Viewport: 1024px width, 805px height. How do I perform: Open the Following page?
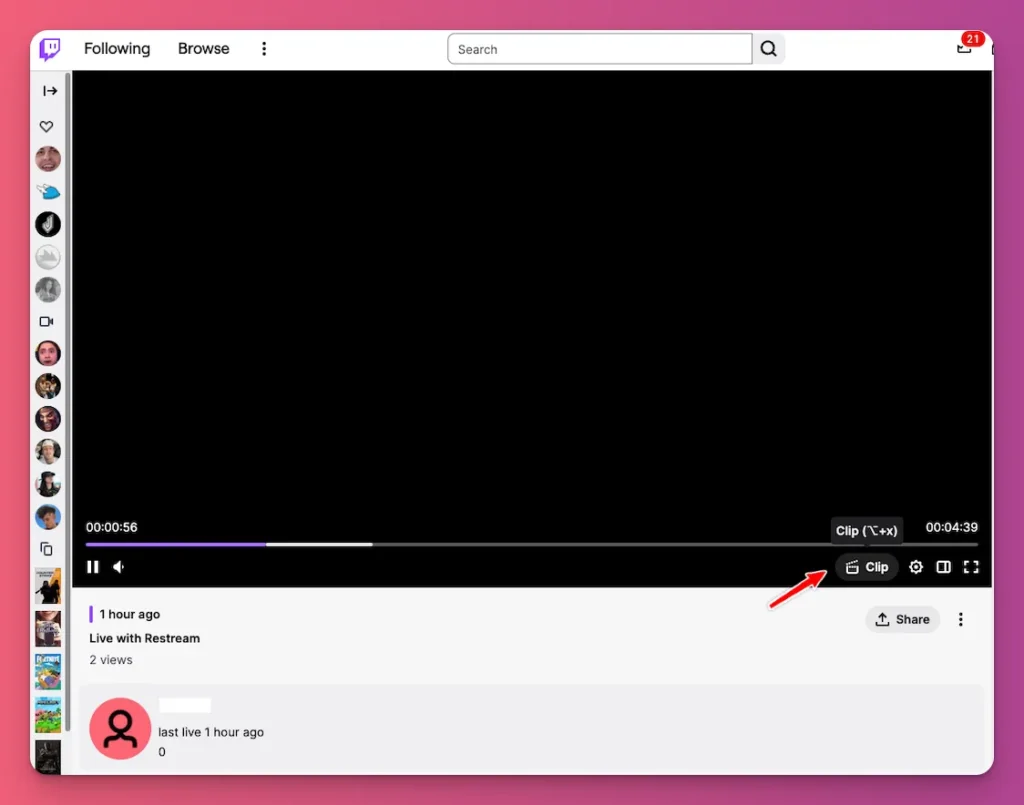tap(116, 48)
